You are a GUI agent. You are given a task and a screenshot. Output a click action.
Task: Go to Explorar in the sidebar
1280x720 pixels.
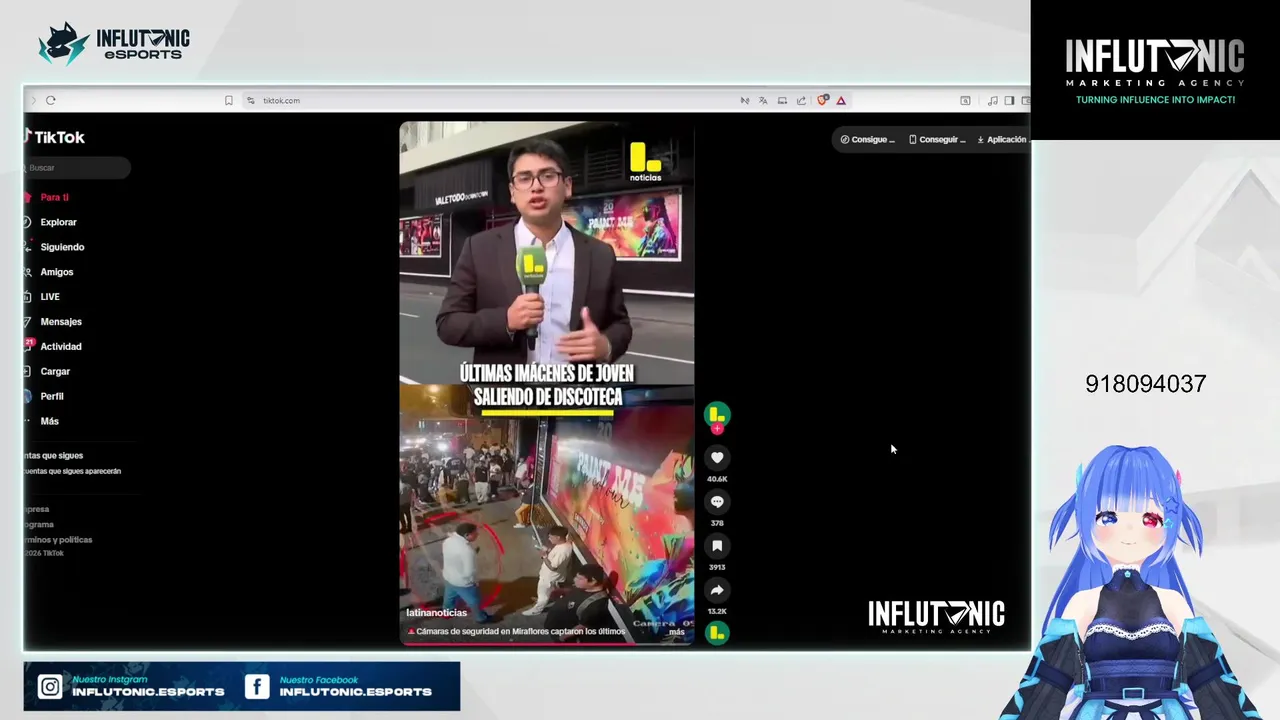[x=58, y=222]
